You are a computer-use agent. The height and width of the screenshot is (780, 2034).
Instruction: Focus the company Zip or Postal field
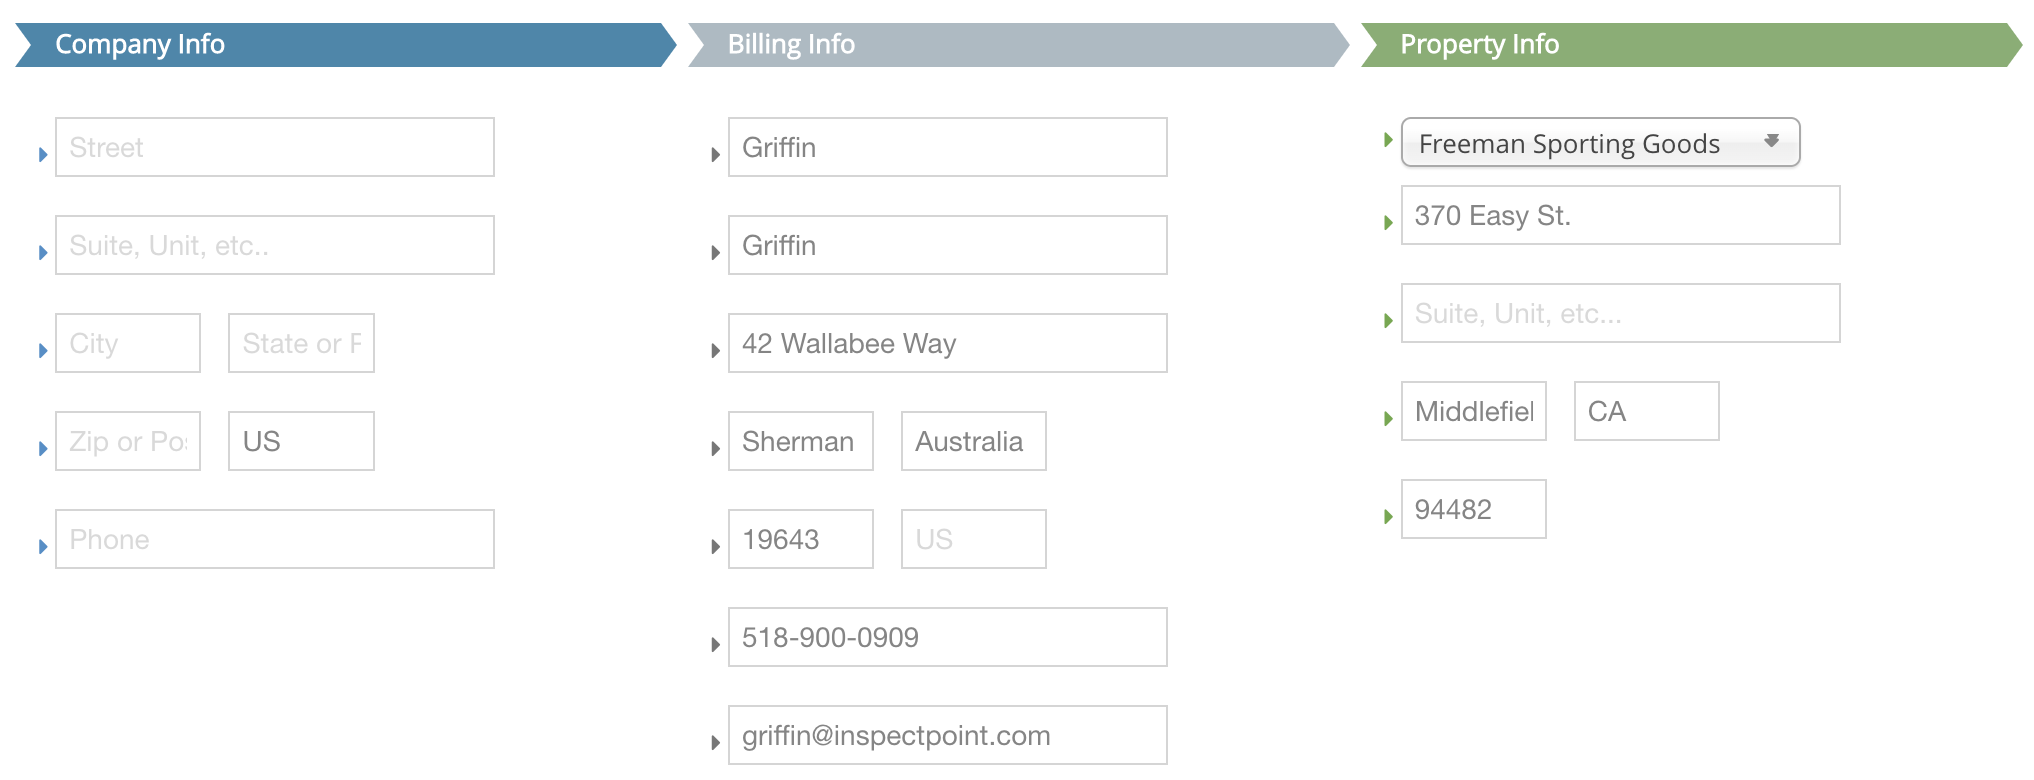(x=128, y=441)
